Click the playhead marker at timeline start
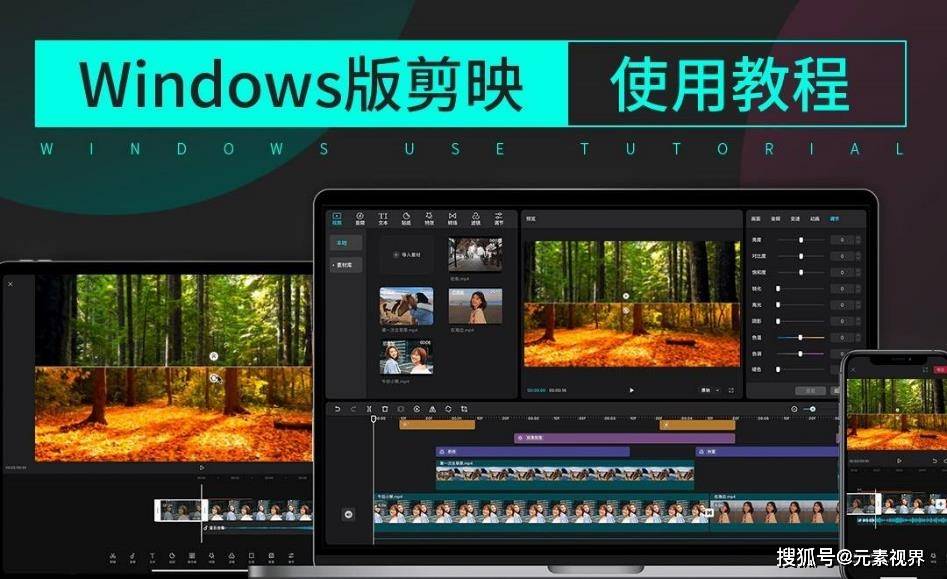This screenshot has width=947, height=579. click(373, 418)
